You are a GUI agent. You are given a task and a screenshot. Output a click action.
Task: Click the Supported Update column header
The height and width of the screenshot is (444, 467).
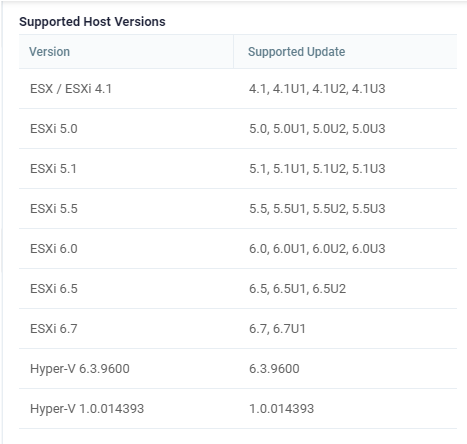(x=345, y=52)
